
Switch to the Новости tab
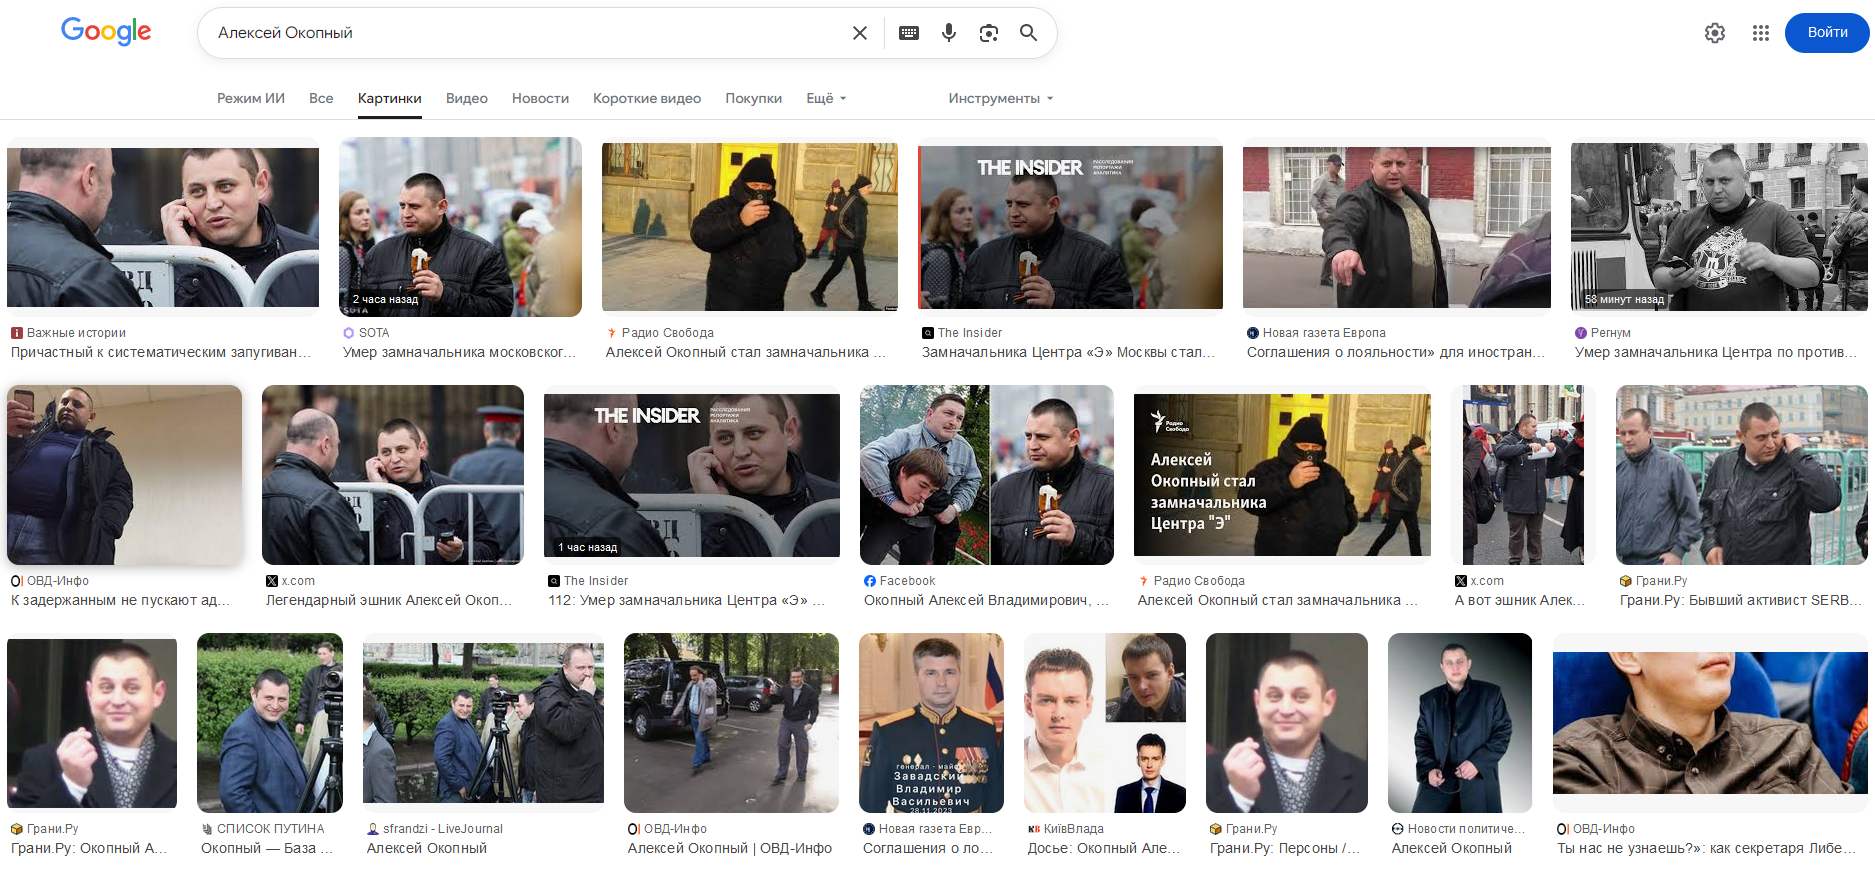pyautogui.click(x=540, y=98)
